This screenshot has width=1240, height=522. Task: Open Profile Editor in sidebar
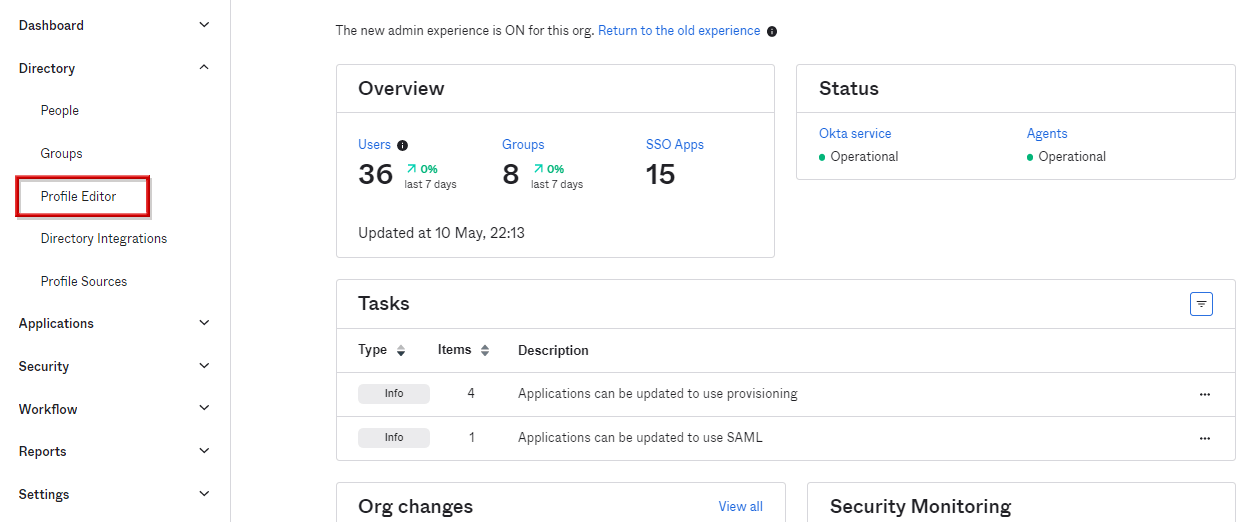[79, 196]
